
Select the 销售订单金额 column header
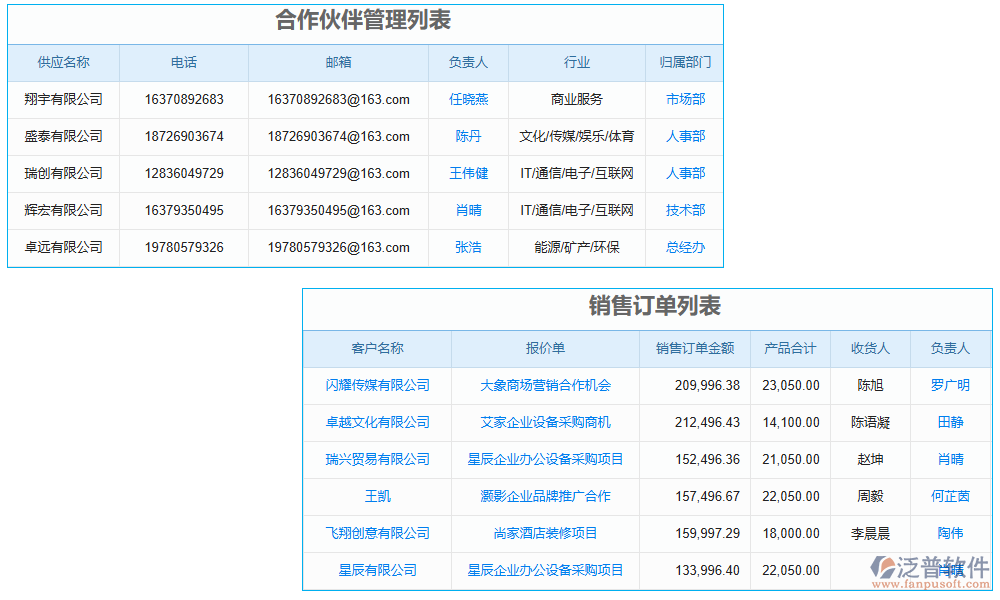tap(695, 348)
